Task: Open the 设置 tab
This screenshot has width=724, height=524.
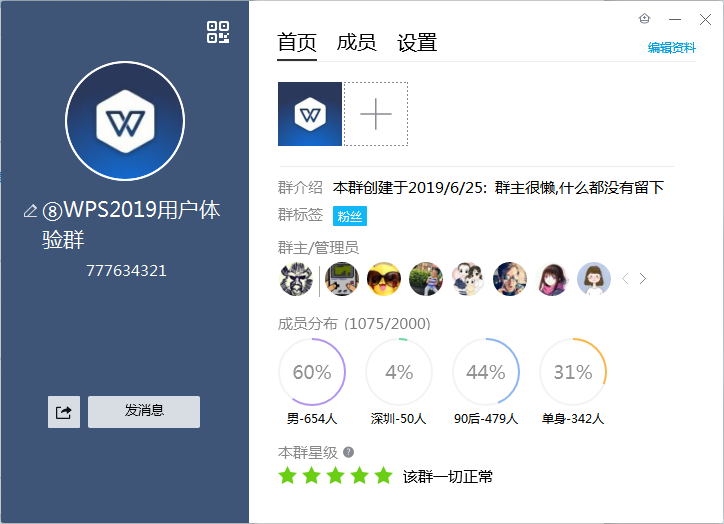Action: (x=417, y=43)
